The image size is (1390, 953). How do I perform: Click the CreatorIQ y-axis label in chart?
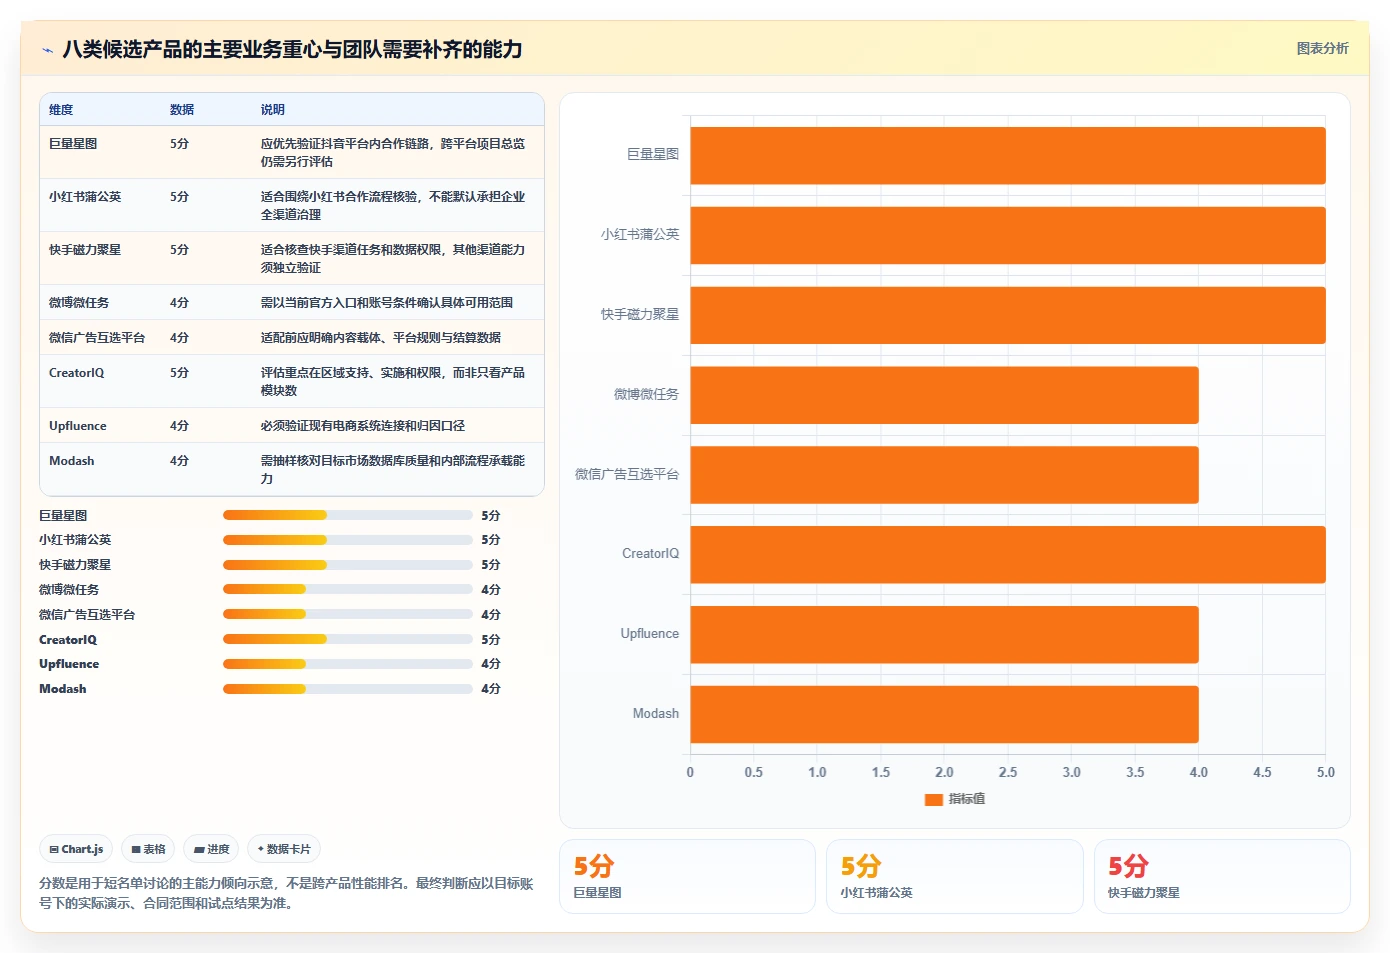click(650, 554)
